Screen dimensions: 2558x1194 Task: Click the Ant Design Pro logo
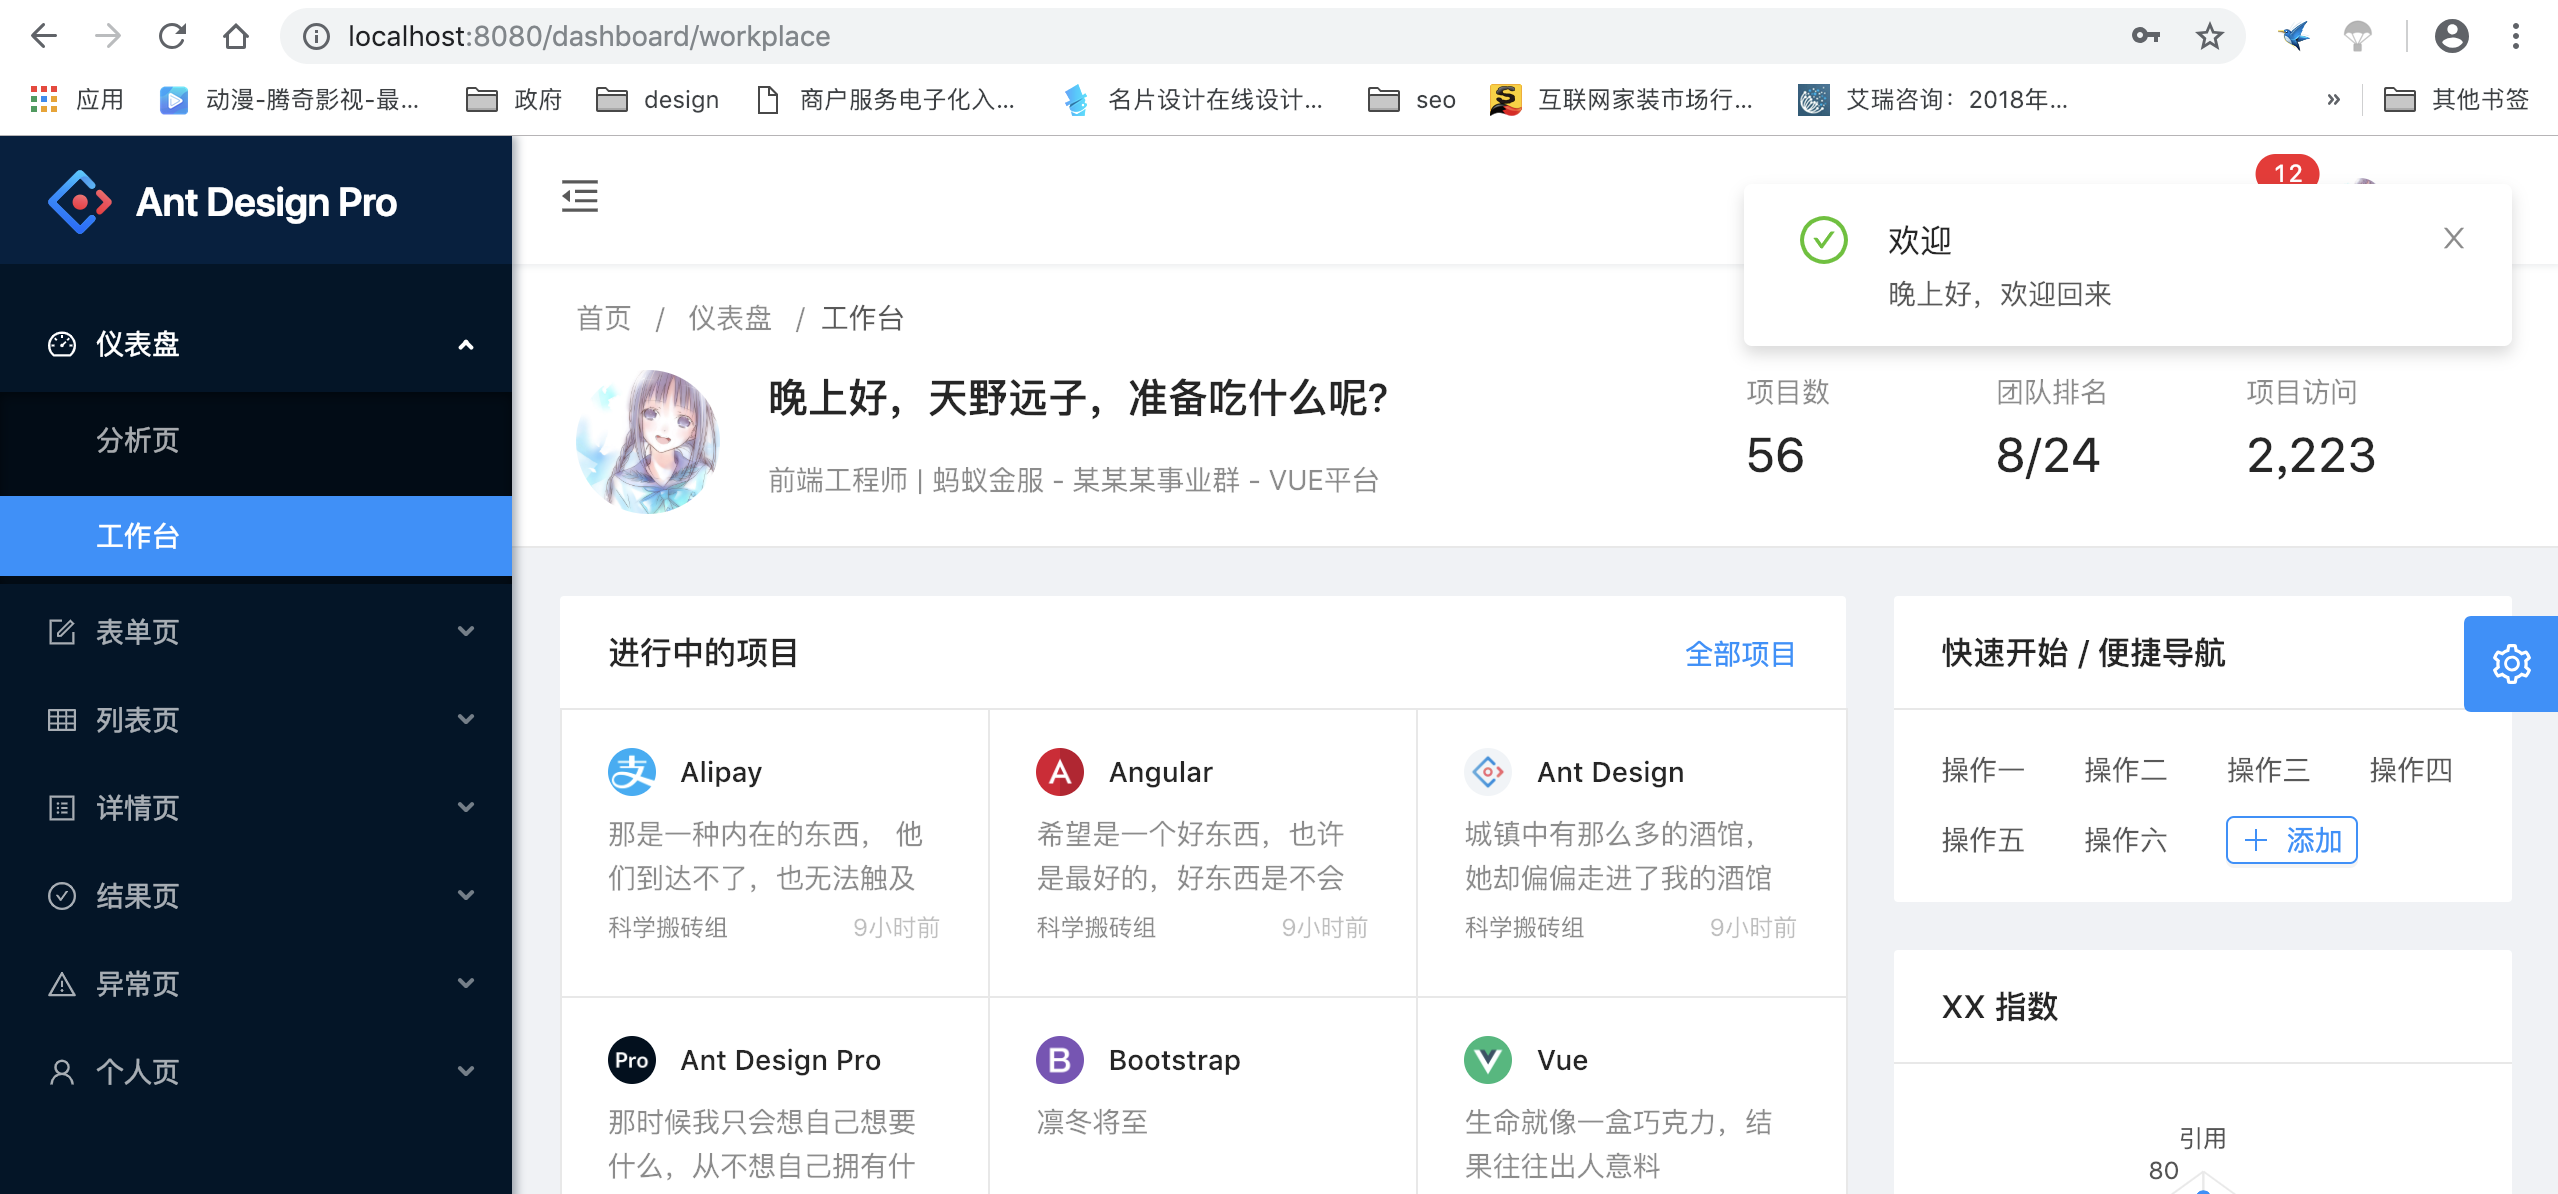[80, 202]
